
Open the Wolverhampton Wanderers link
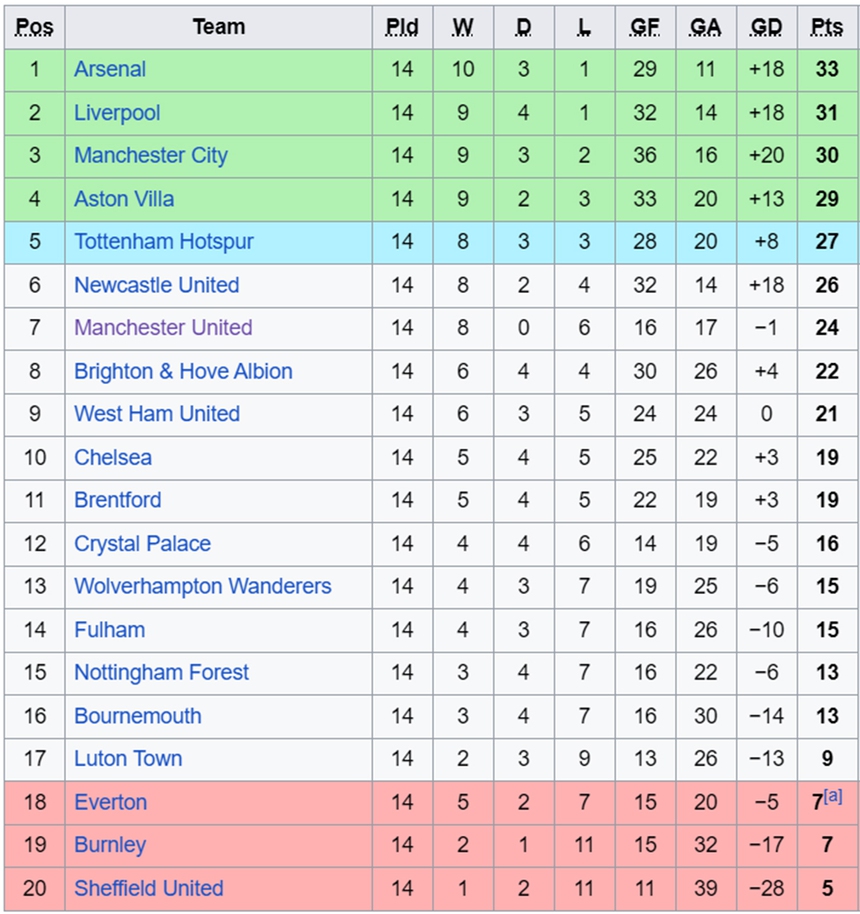[x=203, y=586]
